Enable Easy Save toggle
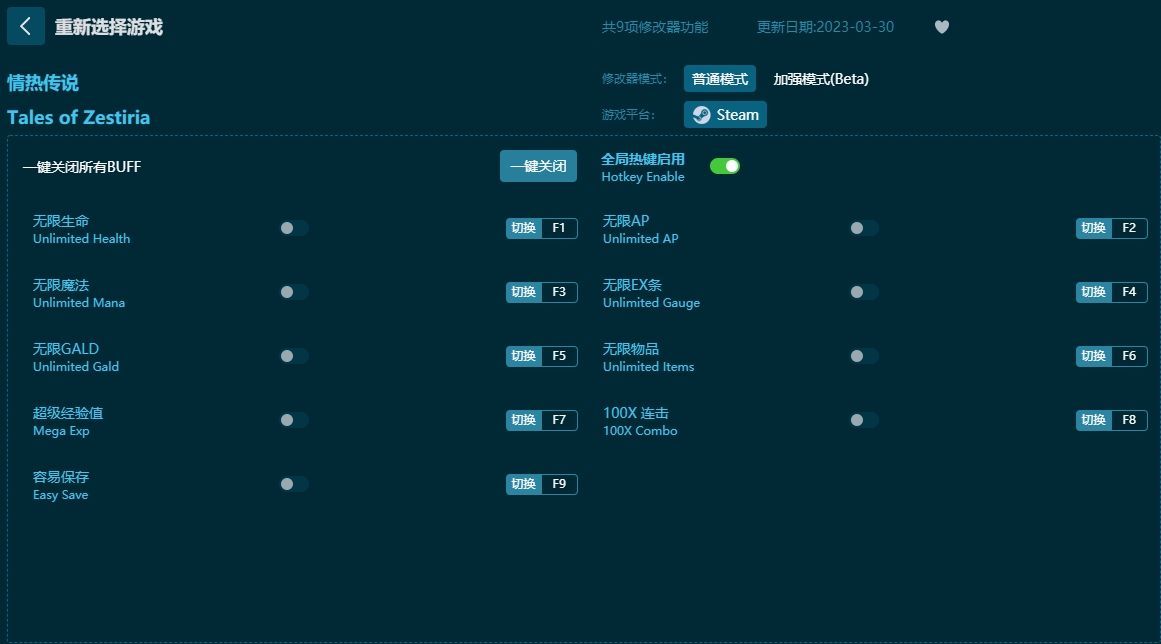This screenshot has height=644, width=1161. coord(294,484)
